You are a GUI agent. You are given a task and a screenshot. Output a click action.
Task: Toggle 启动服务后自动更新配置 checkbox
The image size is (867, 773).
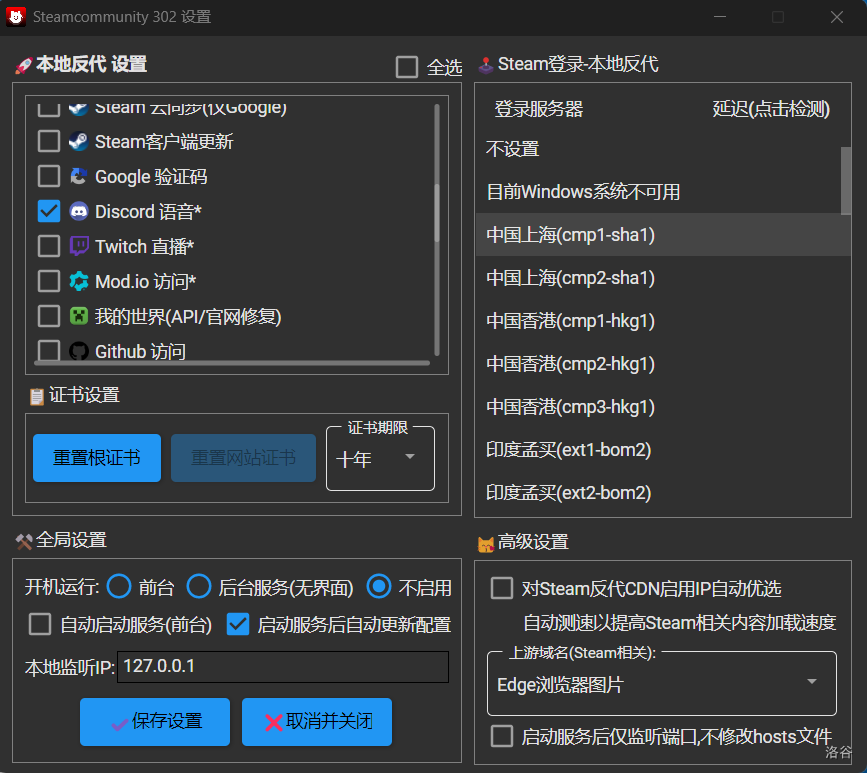pos(238,625)
